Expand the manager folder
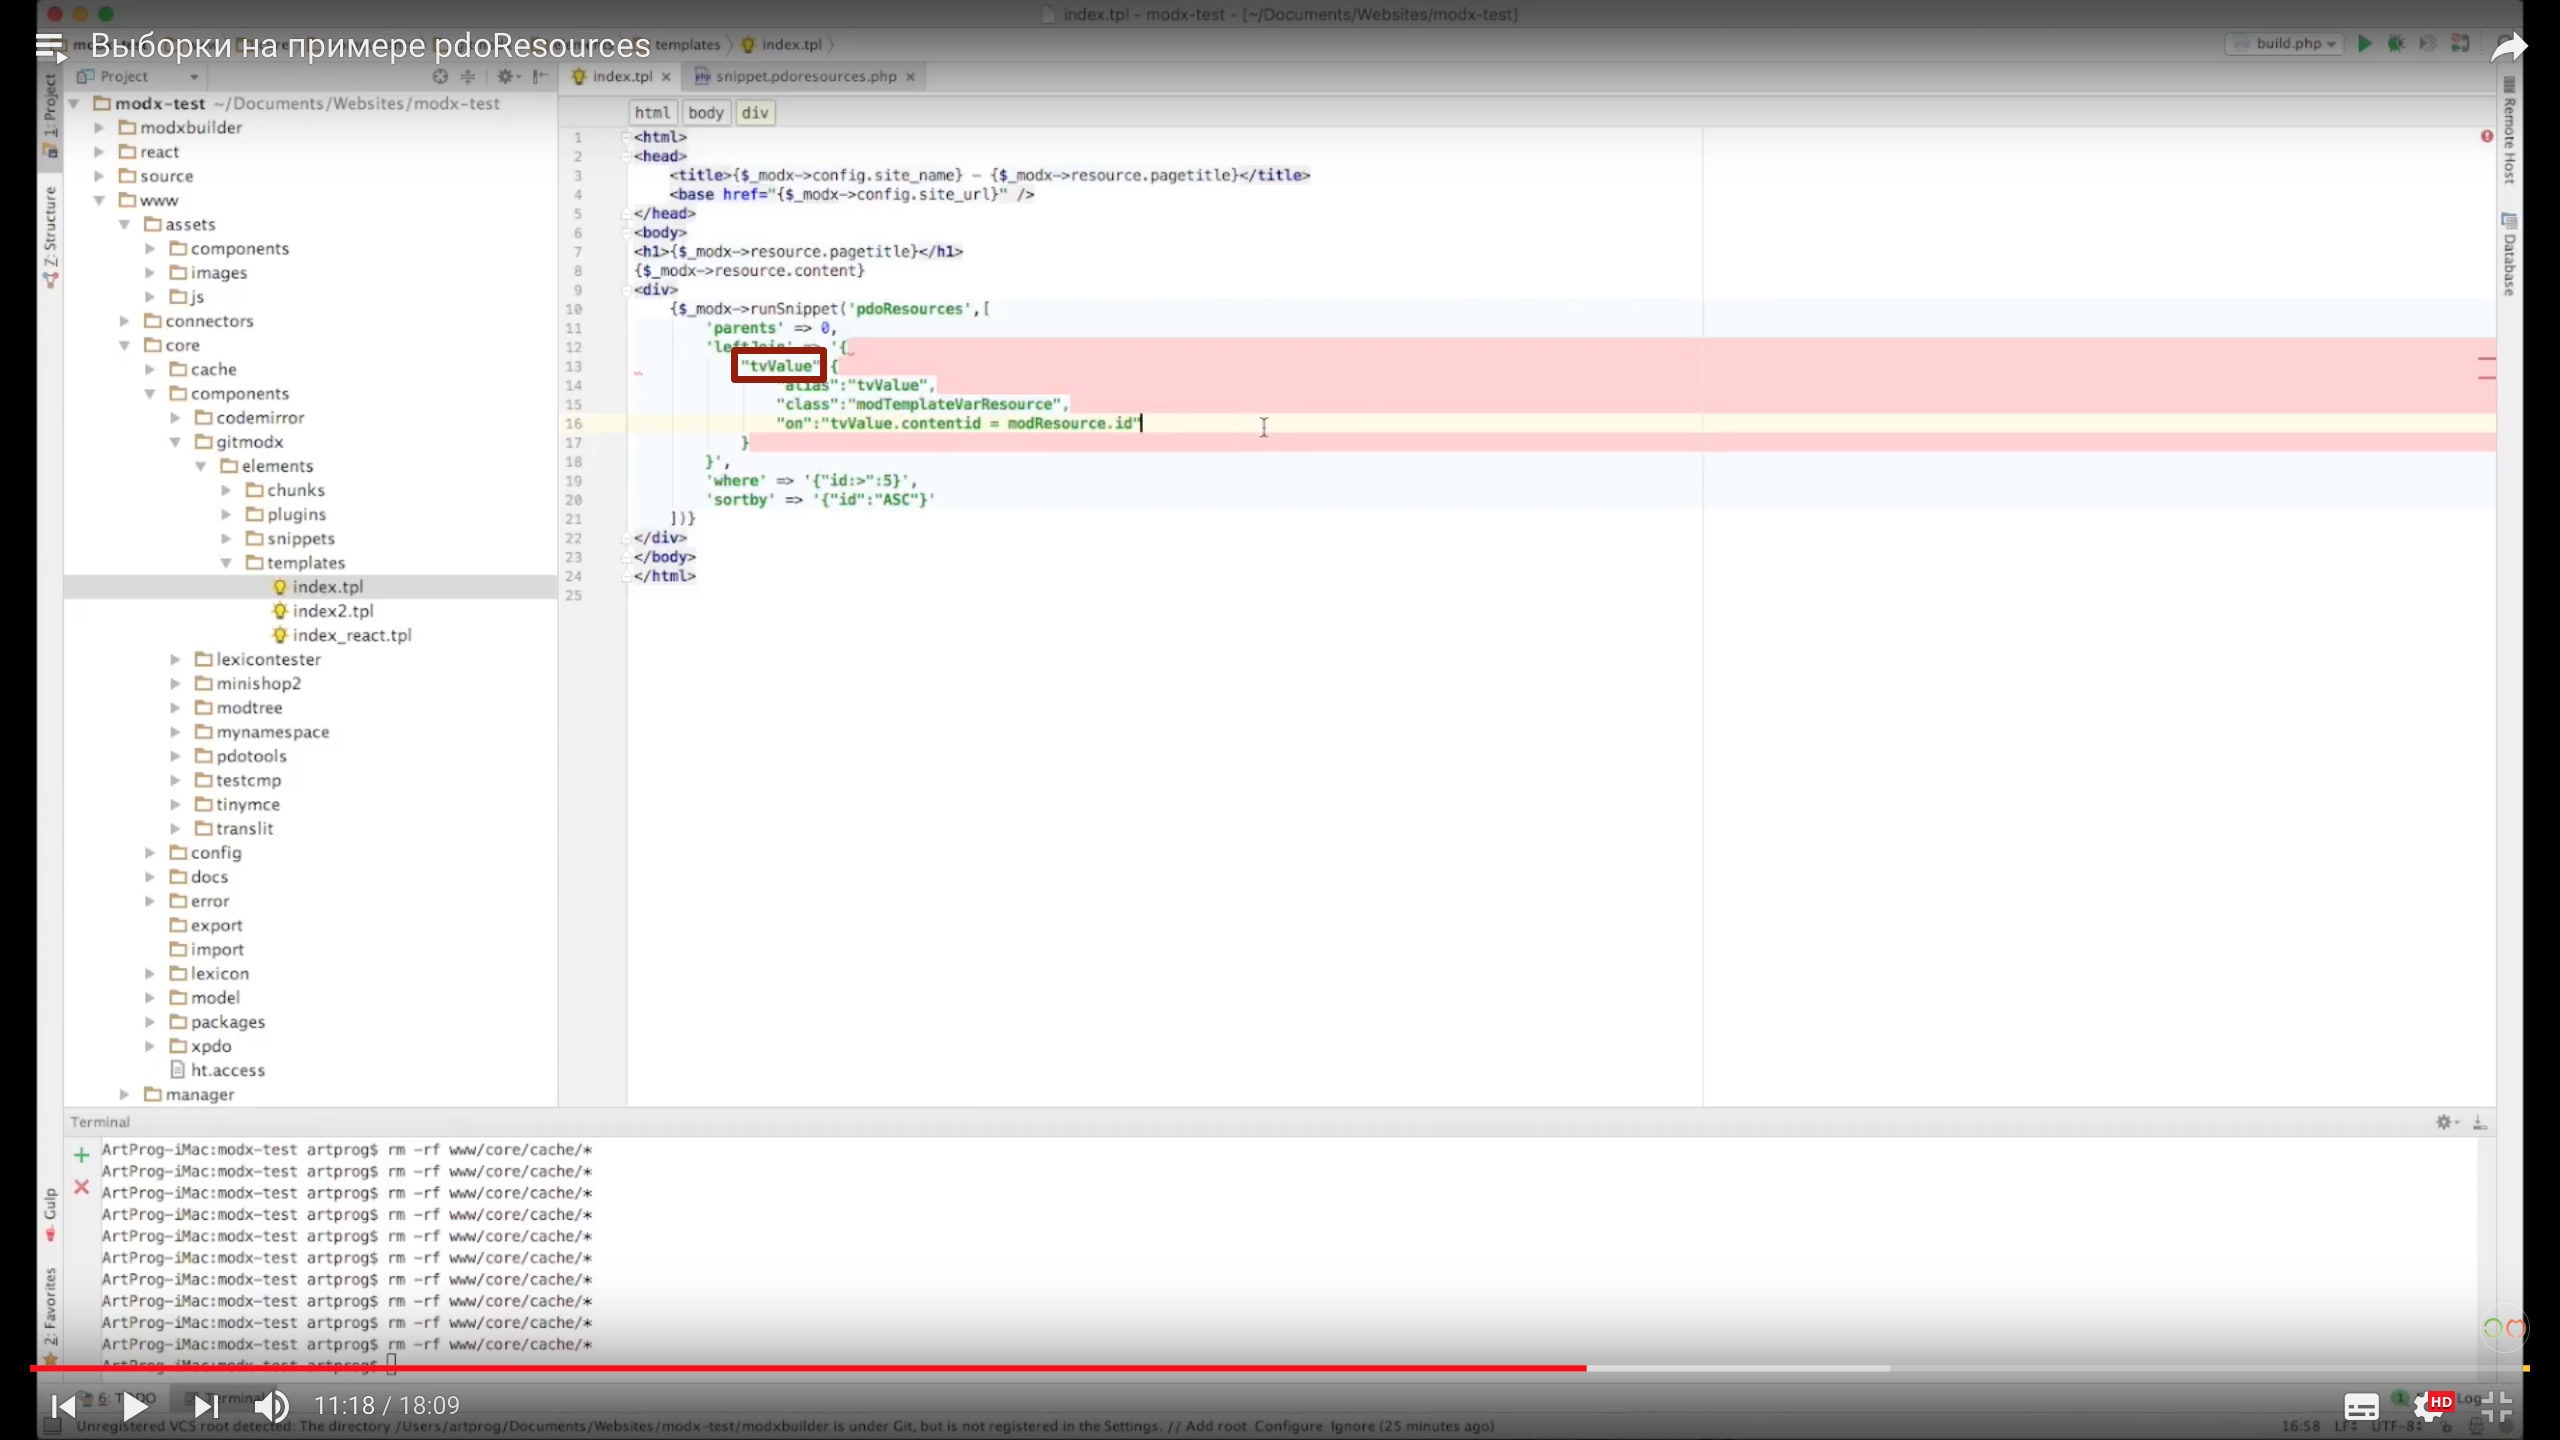The width and height of the screenshot is (2560, 1440). click(124, 1095)
